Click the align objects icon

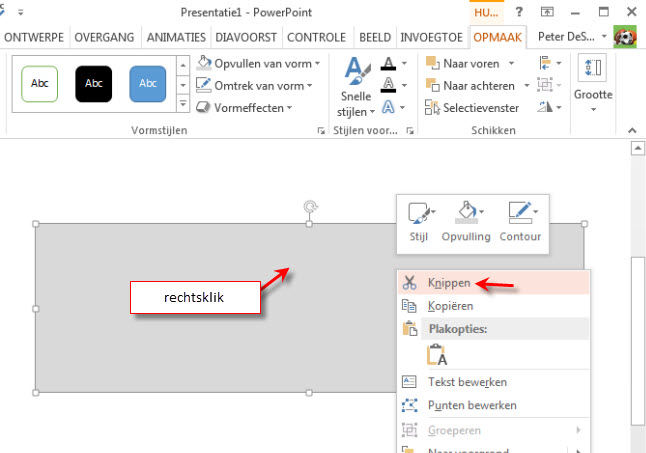(545, 63)
